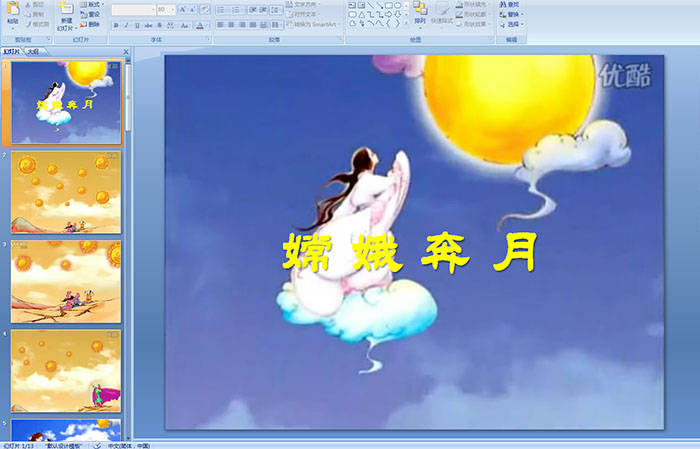Screen dimensions: 700x449
Task: Open the Select (选择) dropdown
Action: click(512, 24)
